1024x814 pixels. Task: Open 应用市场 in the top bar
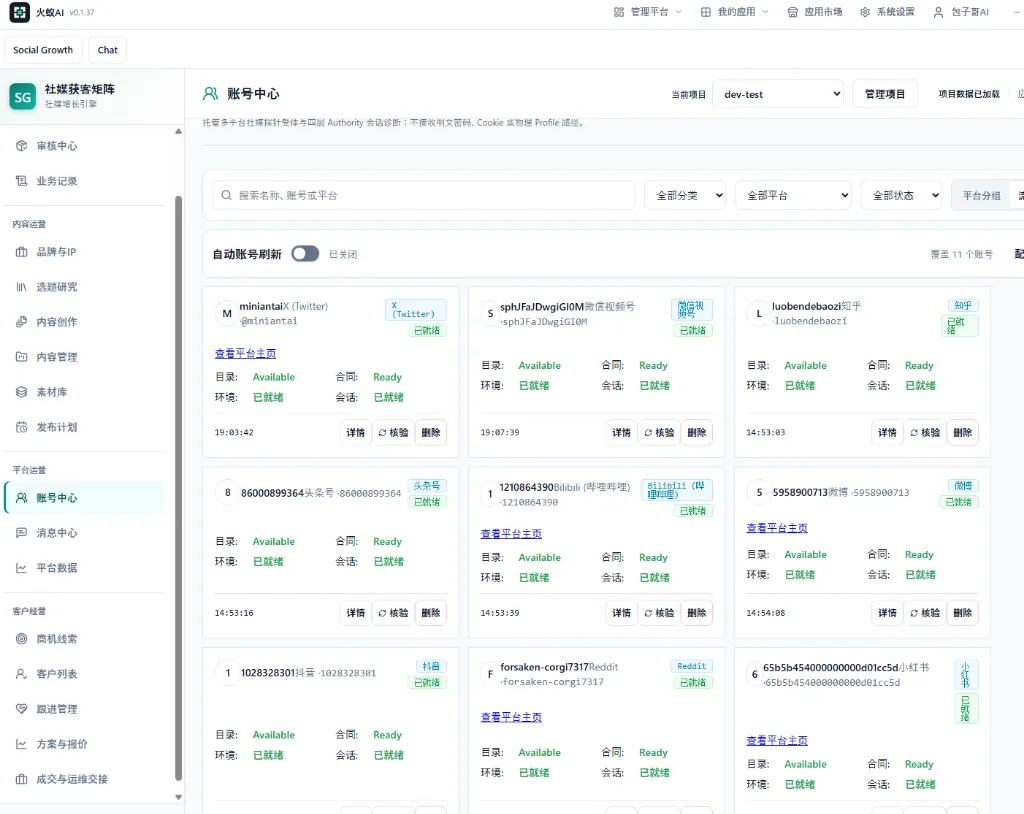click(814, 12)
